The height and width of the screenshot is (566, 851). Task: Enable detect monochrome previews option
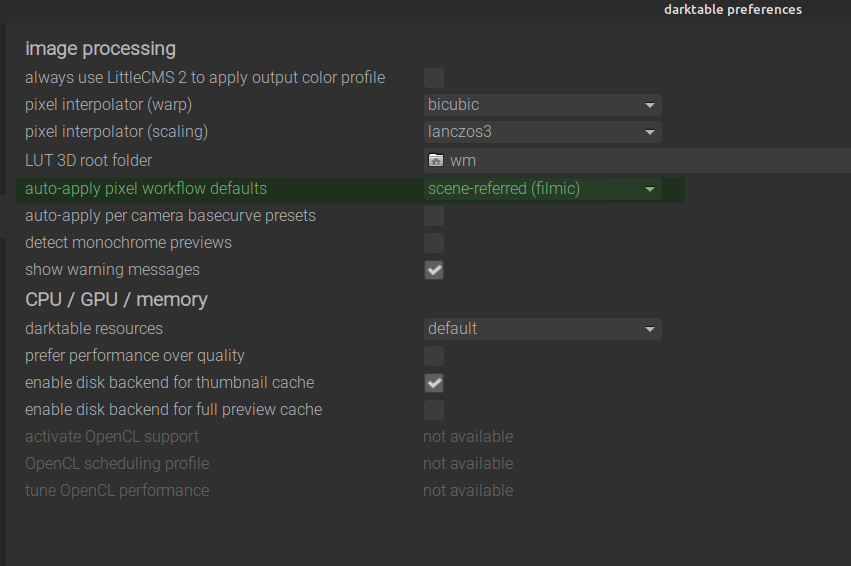coord(434,243)
